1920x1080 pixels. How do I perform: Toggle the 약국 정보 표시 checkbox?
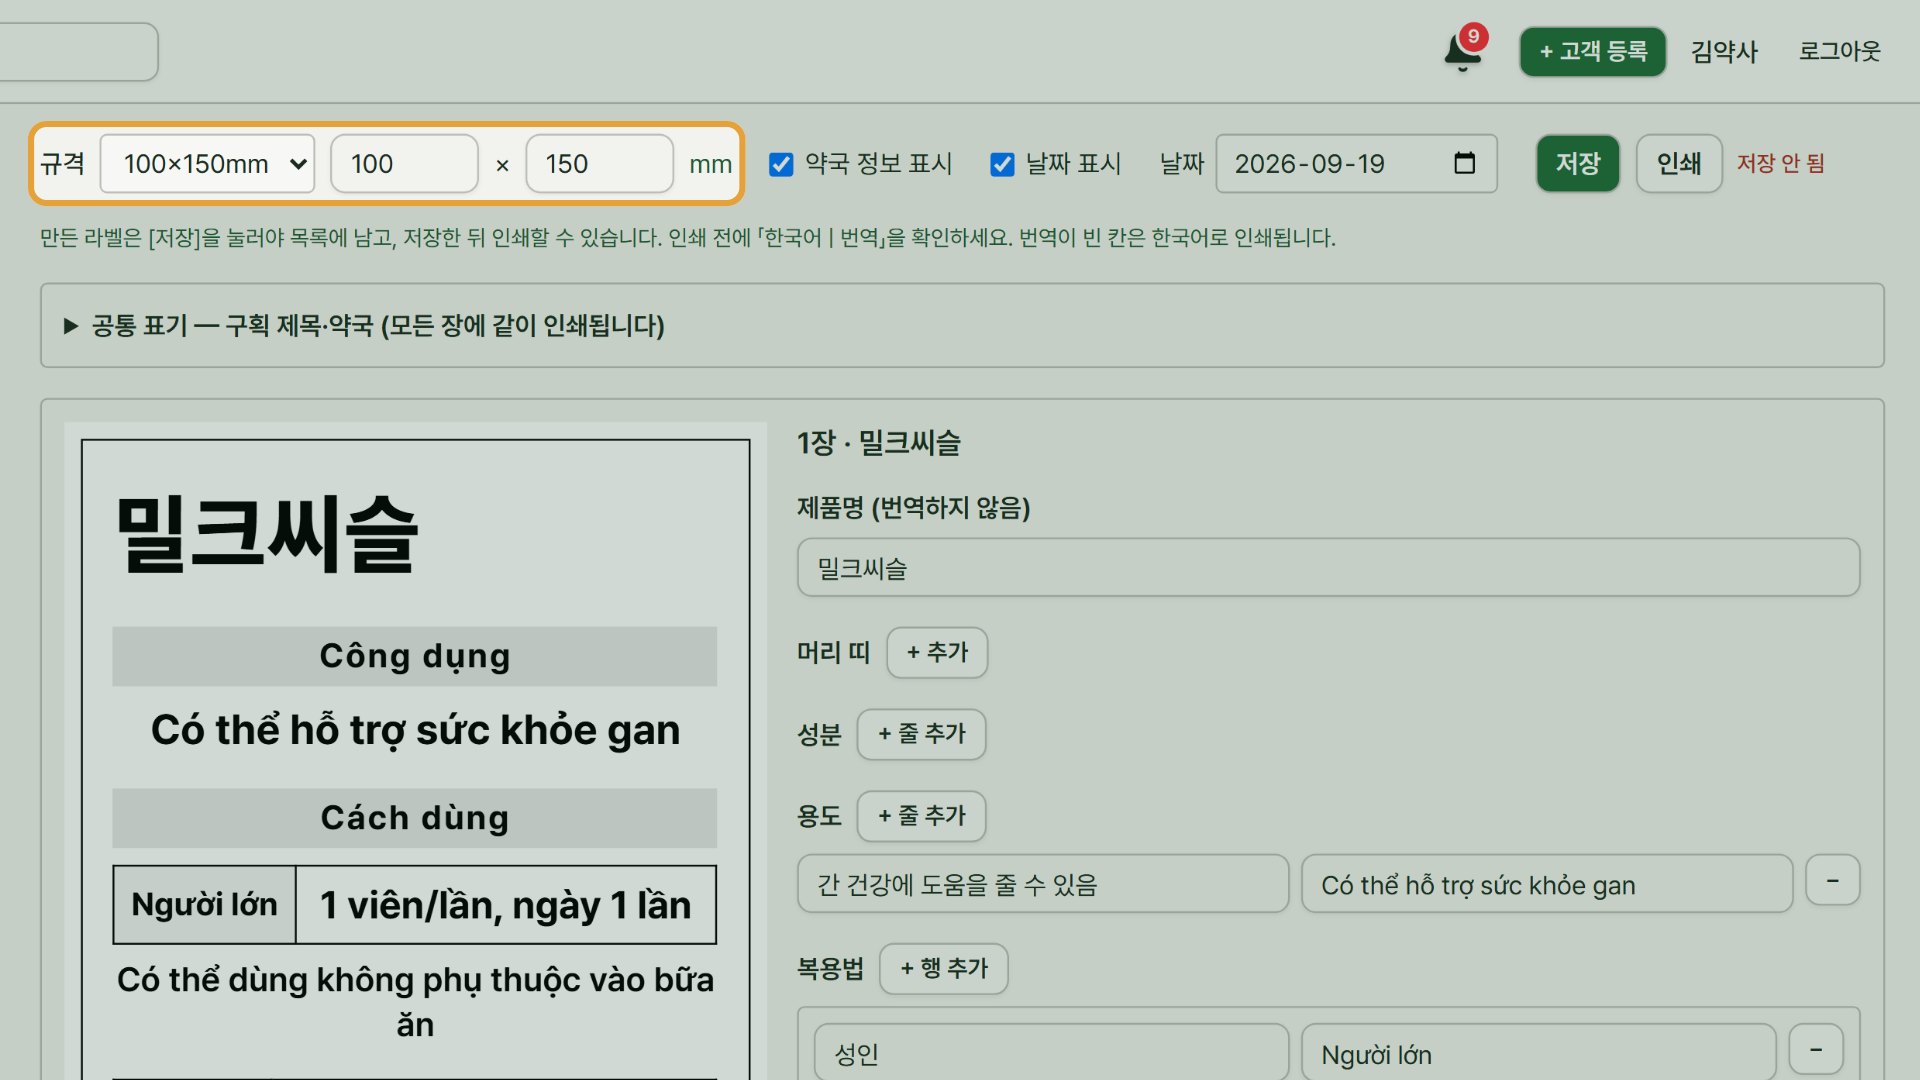pyautogui.click(x=781, y=164)
